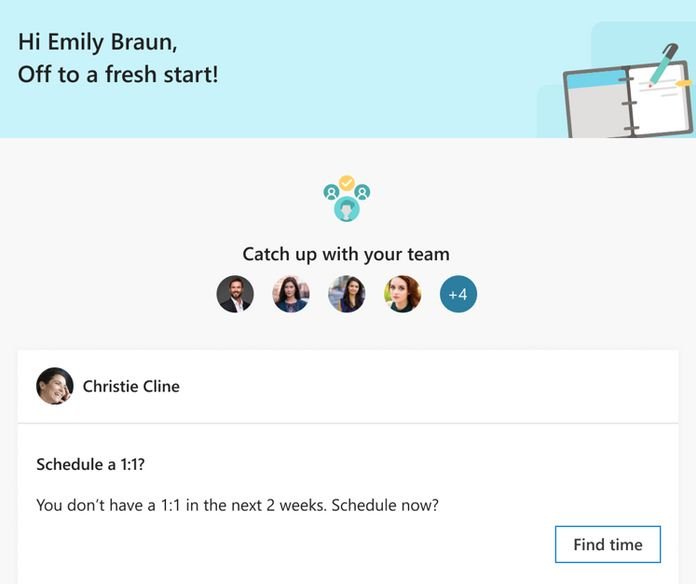Click the small right person in team icon

point(363,191)
